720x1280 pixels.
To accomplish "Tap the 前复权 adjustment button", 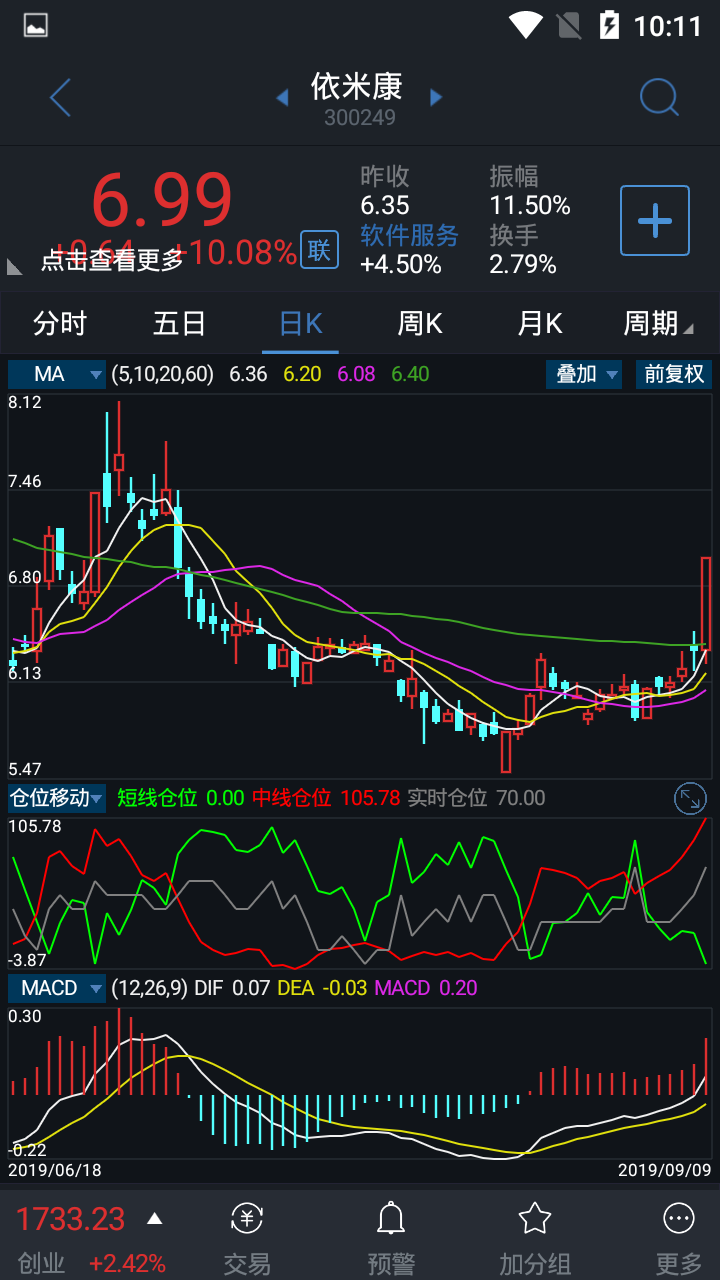I will click(674, 374).
